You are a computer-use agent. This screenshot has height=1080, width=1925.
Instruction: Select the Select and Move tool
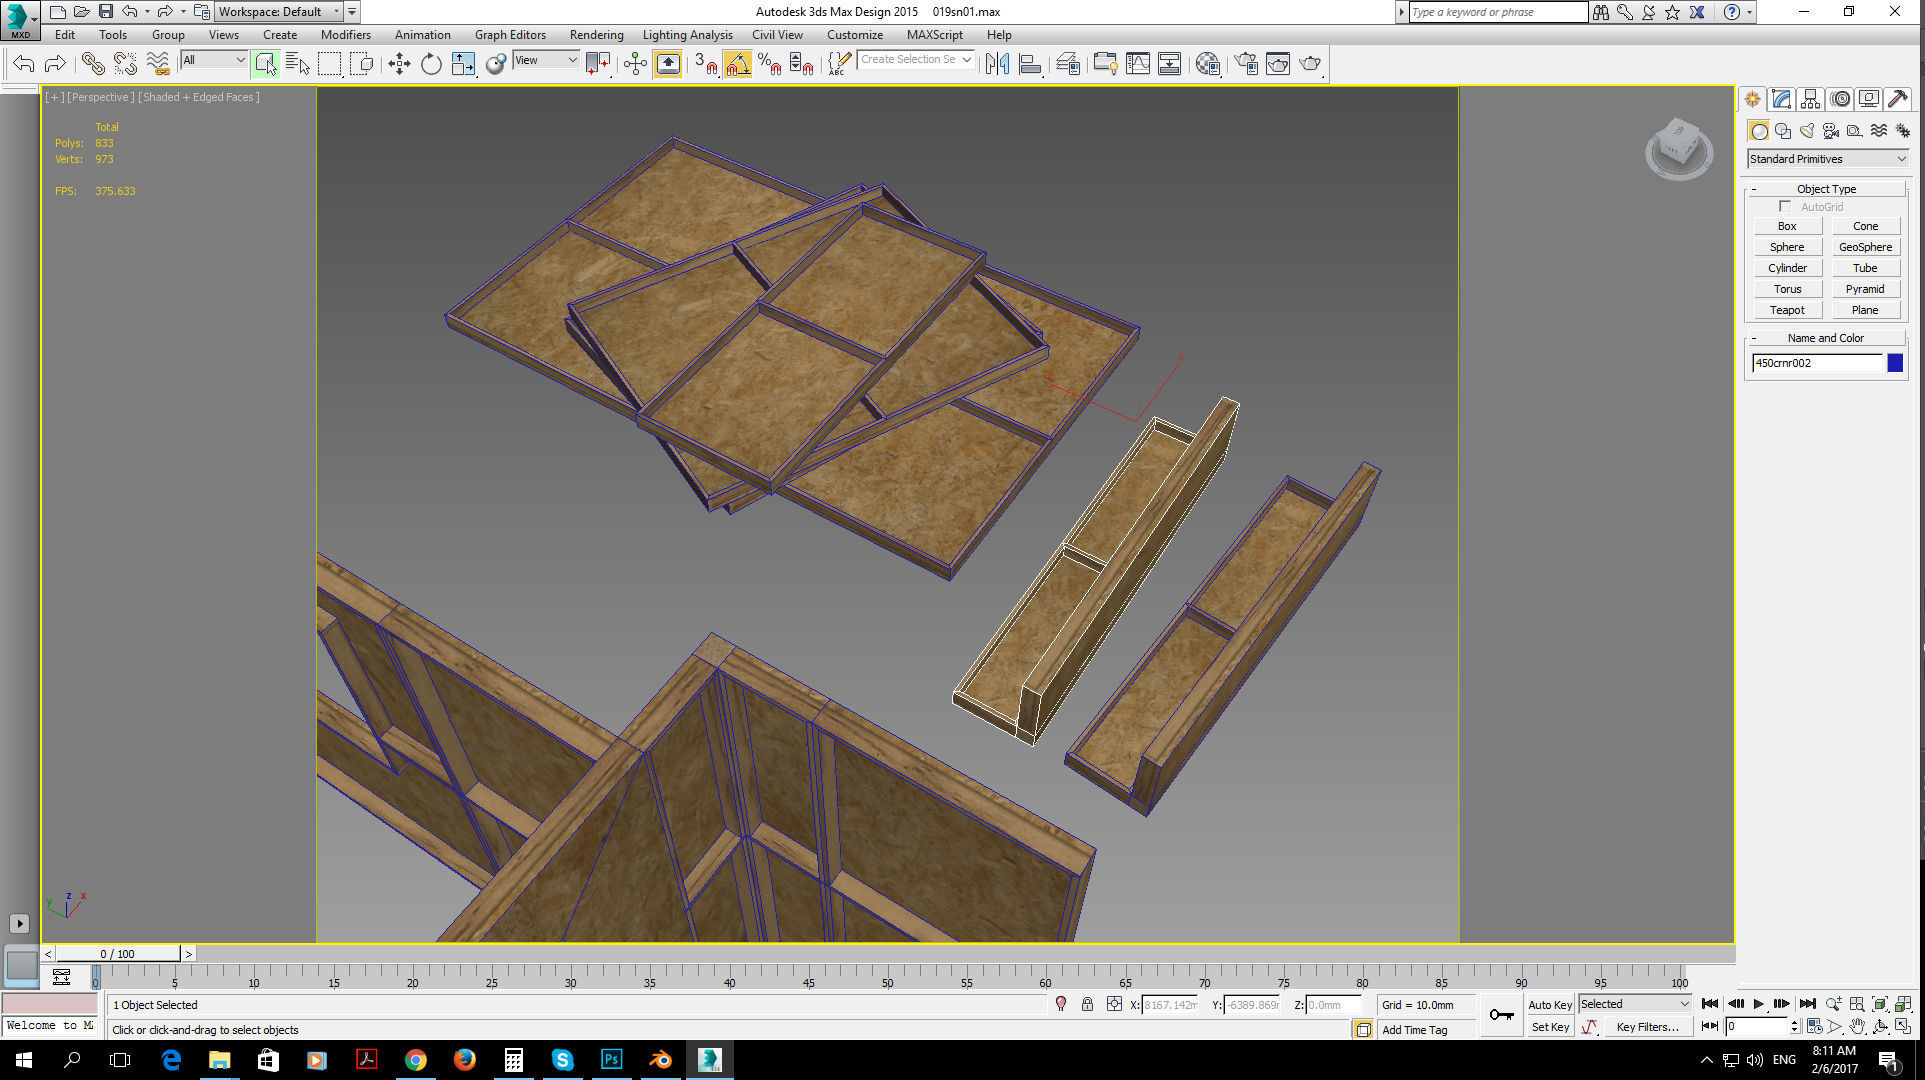pos(399,64)
